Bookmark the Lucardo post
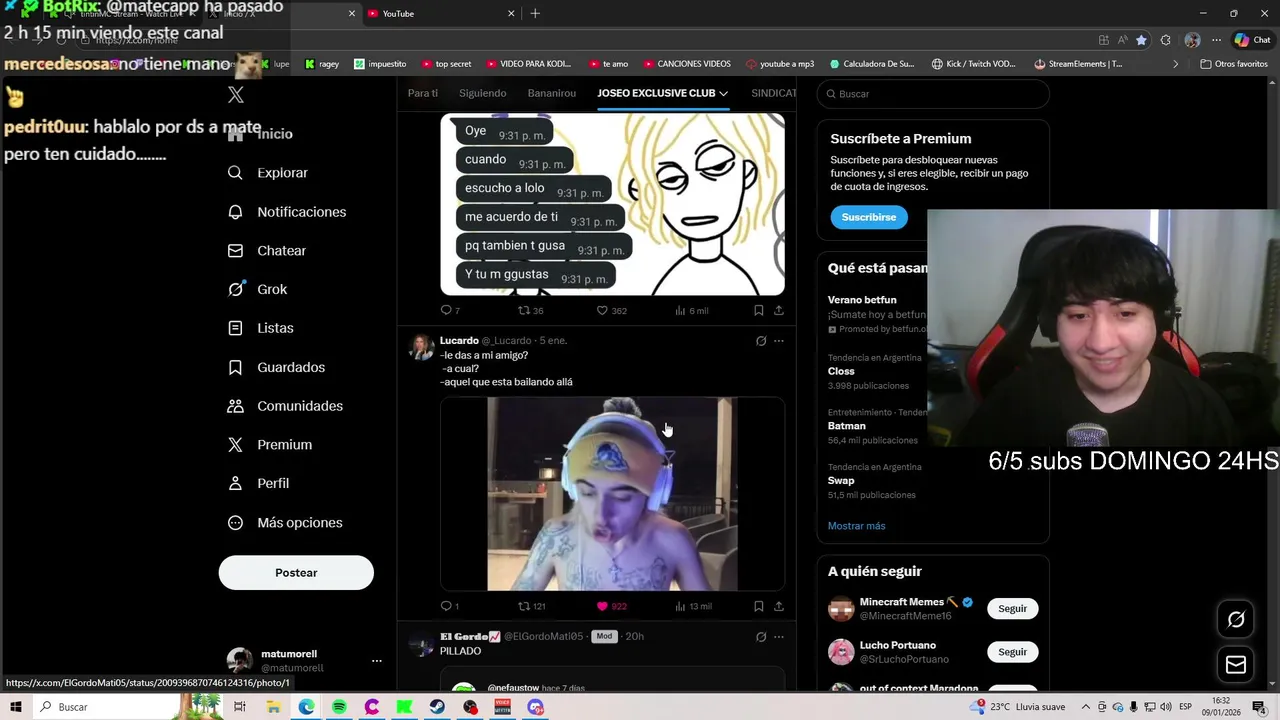Image resolution: width=1280 pixels, height=720 pixels. (x=758, y=606)
